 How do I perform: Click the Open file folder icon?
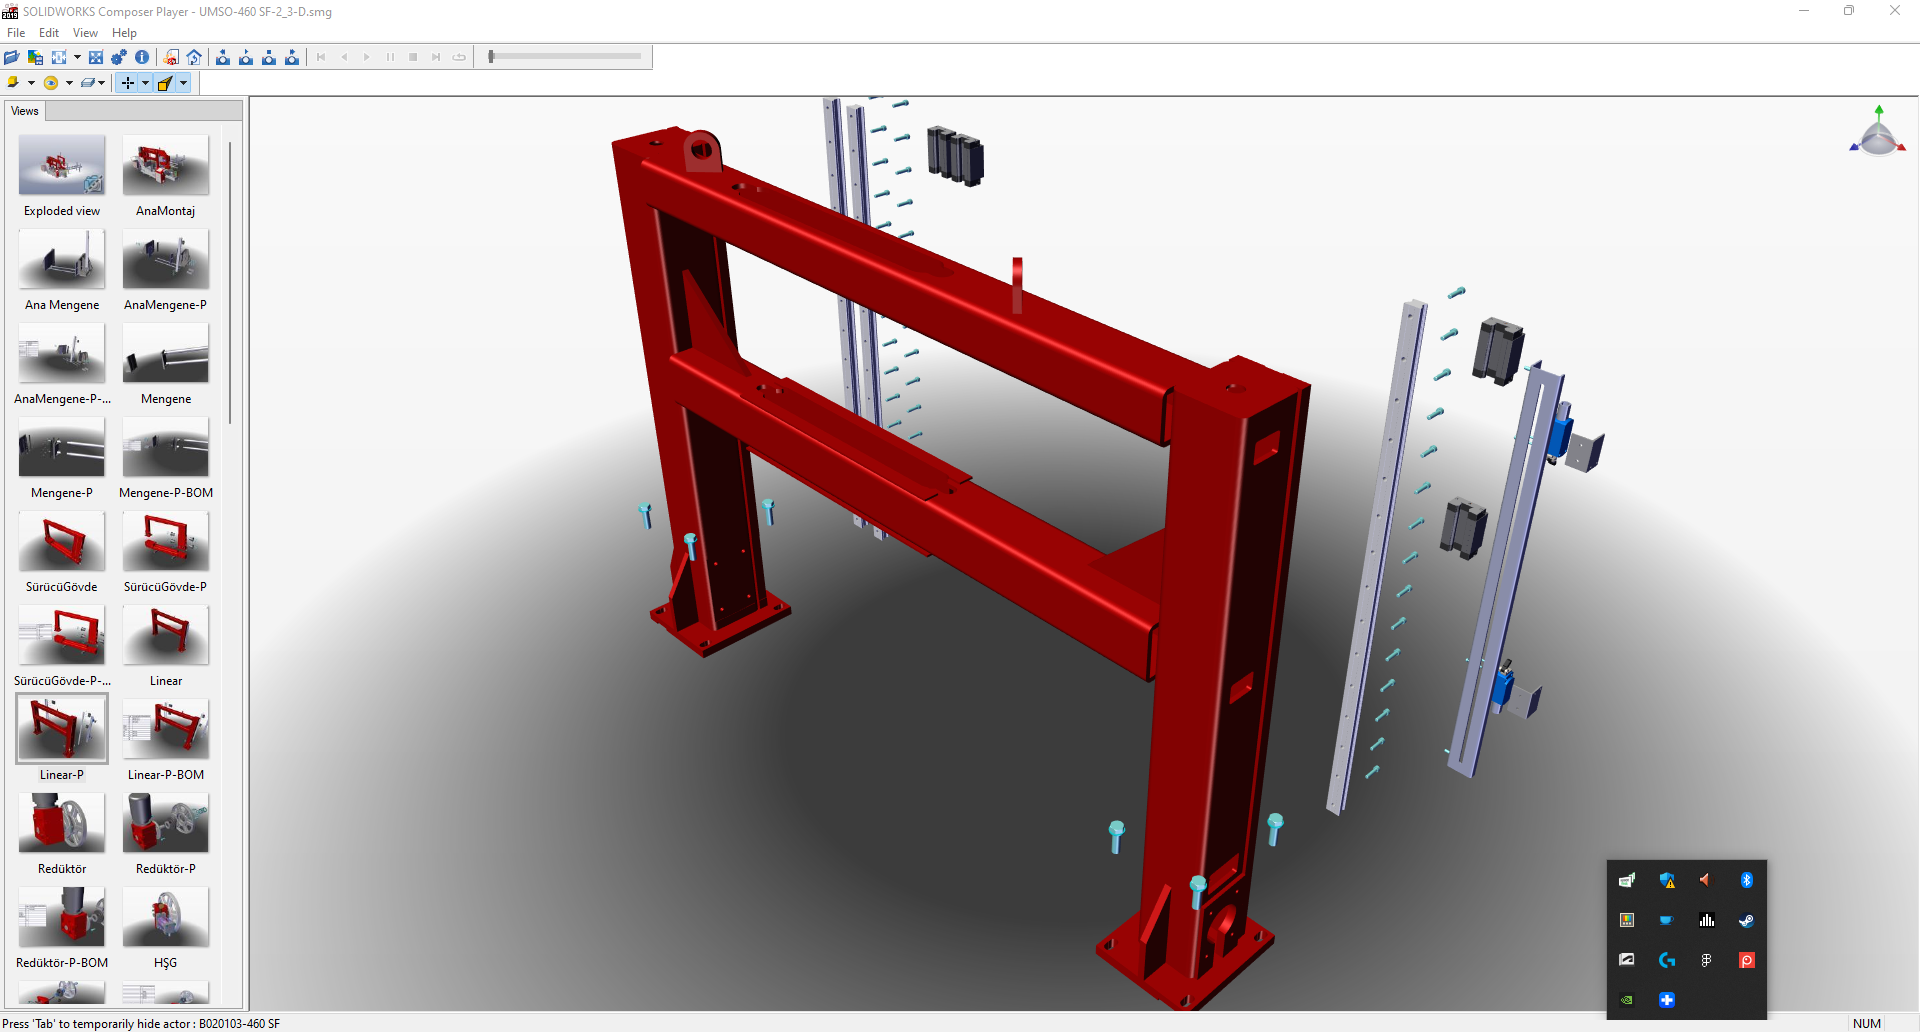coord(12,57)
